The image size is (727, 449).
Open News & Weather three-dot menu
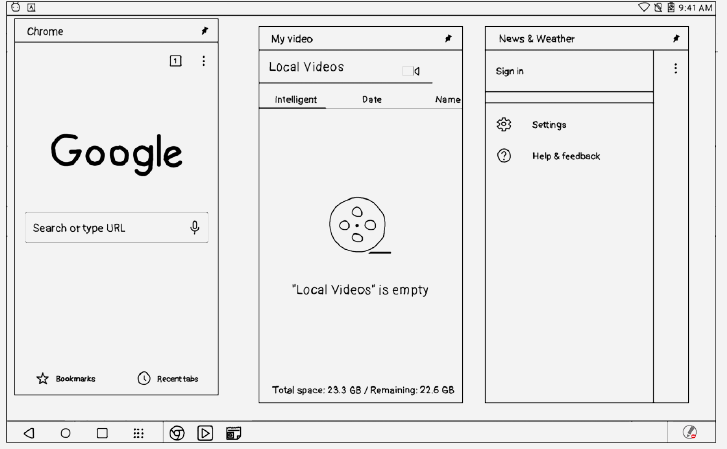click(x=676, y=69)
